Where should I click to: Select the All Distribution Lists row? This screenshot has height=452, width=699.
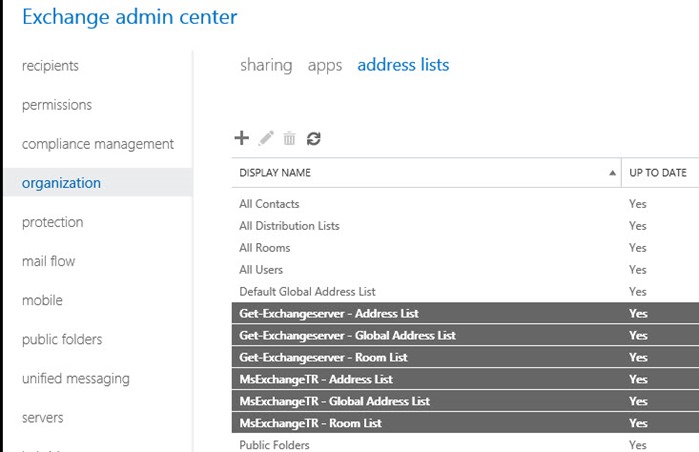click(x=465, y=226)
